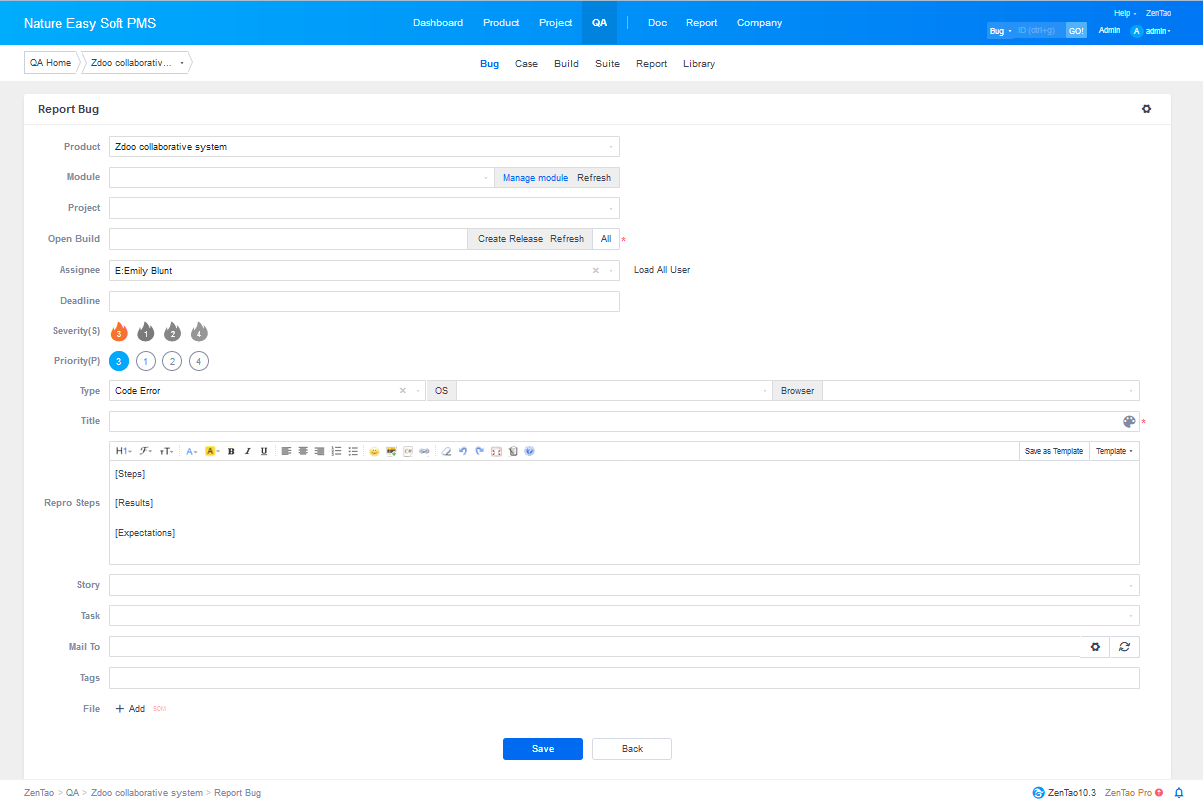Open the Browser dropdown list
Image resolution: width=1203 pixels, height=805 pixels.
980,391
